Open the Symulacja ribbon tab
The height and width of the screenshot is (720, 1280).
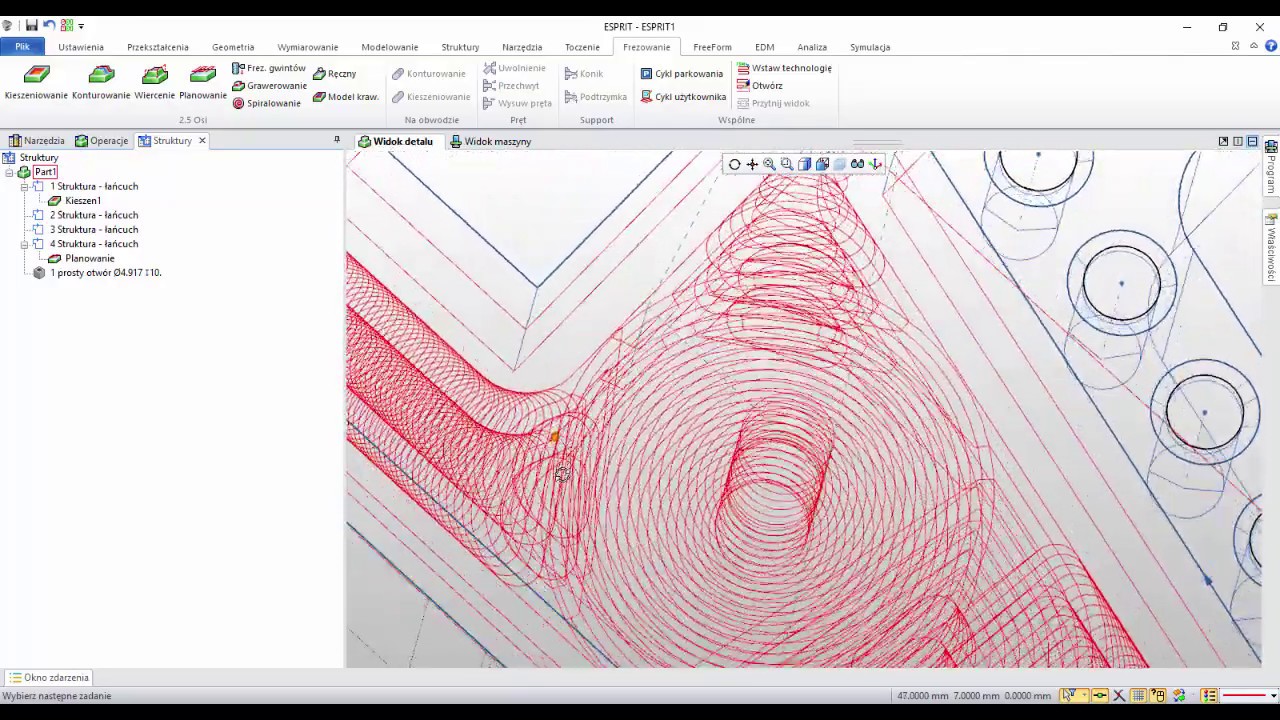[x=870, y=47]
